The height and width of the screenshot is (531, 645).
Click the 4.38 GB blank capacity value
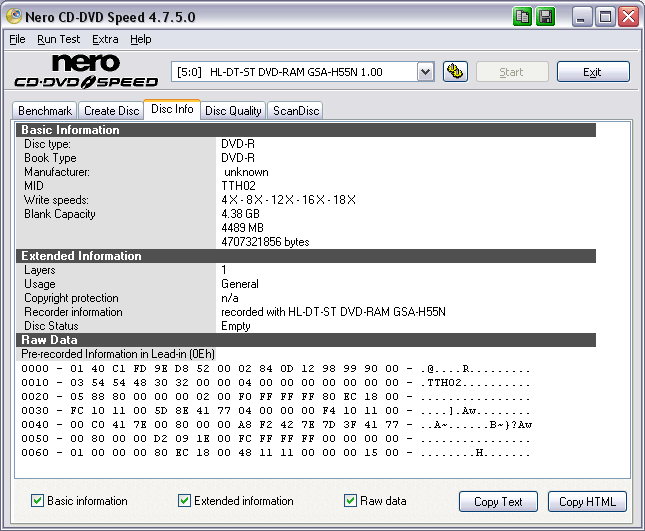pos(241,214)
